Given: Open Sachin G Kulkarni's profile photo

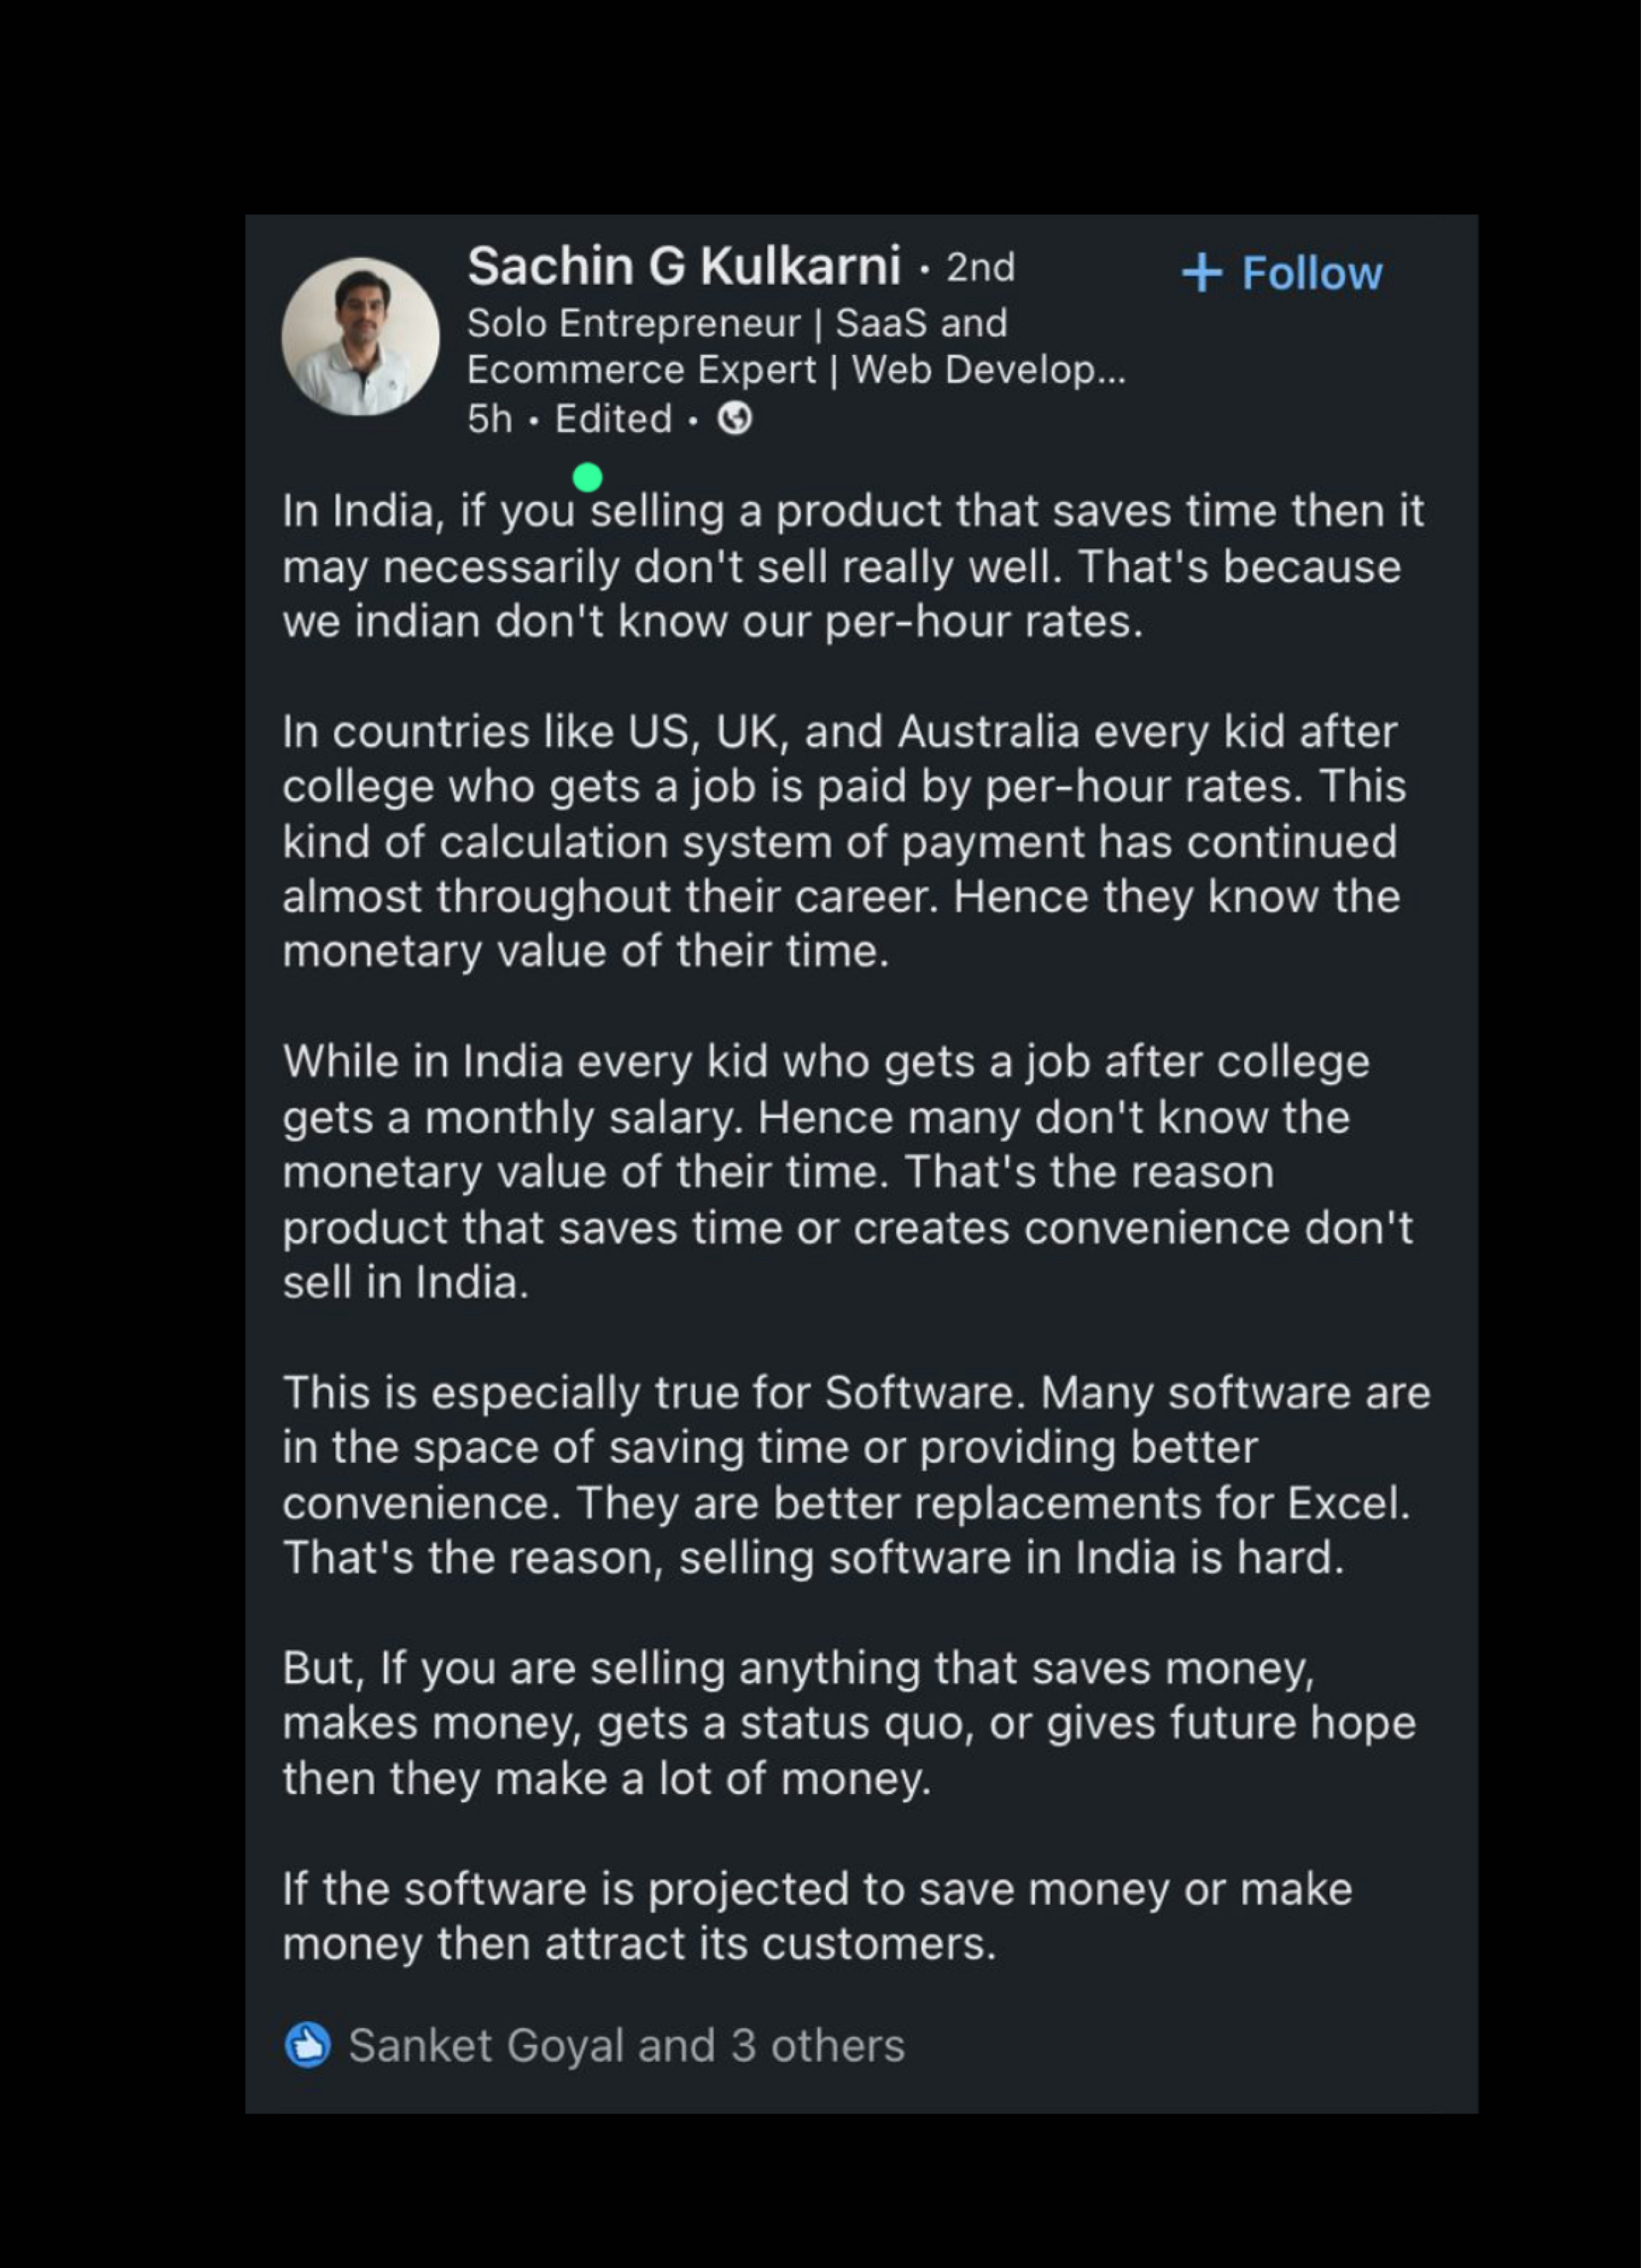Looking at the screenshot, I should coord(360,336).
